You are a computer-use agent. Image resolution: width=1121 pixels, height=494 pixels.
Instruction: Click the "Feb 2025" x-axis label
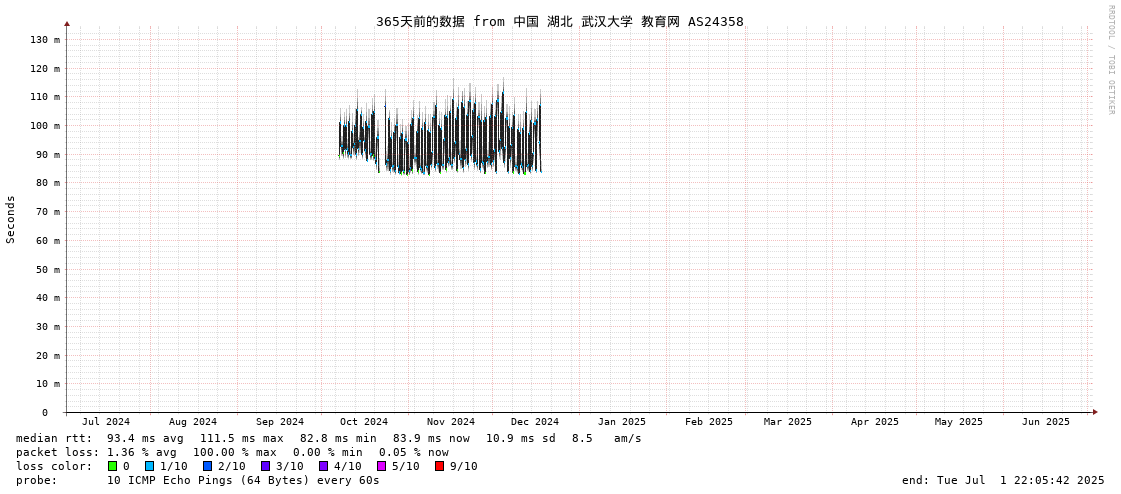point(708,422)
